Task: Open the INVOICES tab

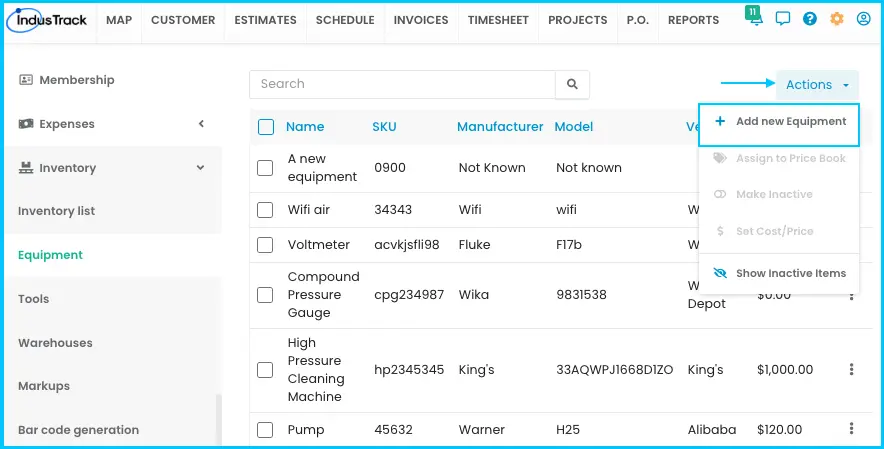Action: click(x=421, y=20)
